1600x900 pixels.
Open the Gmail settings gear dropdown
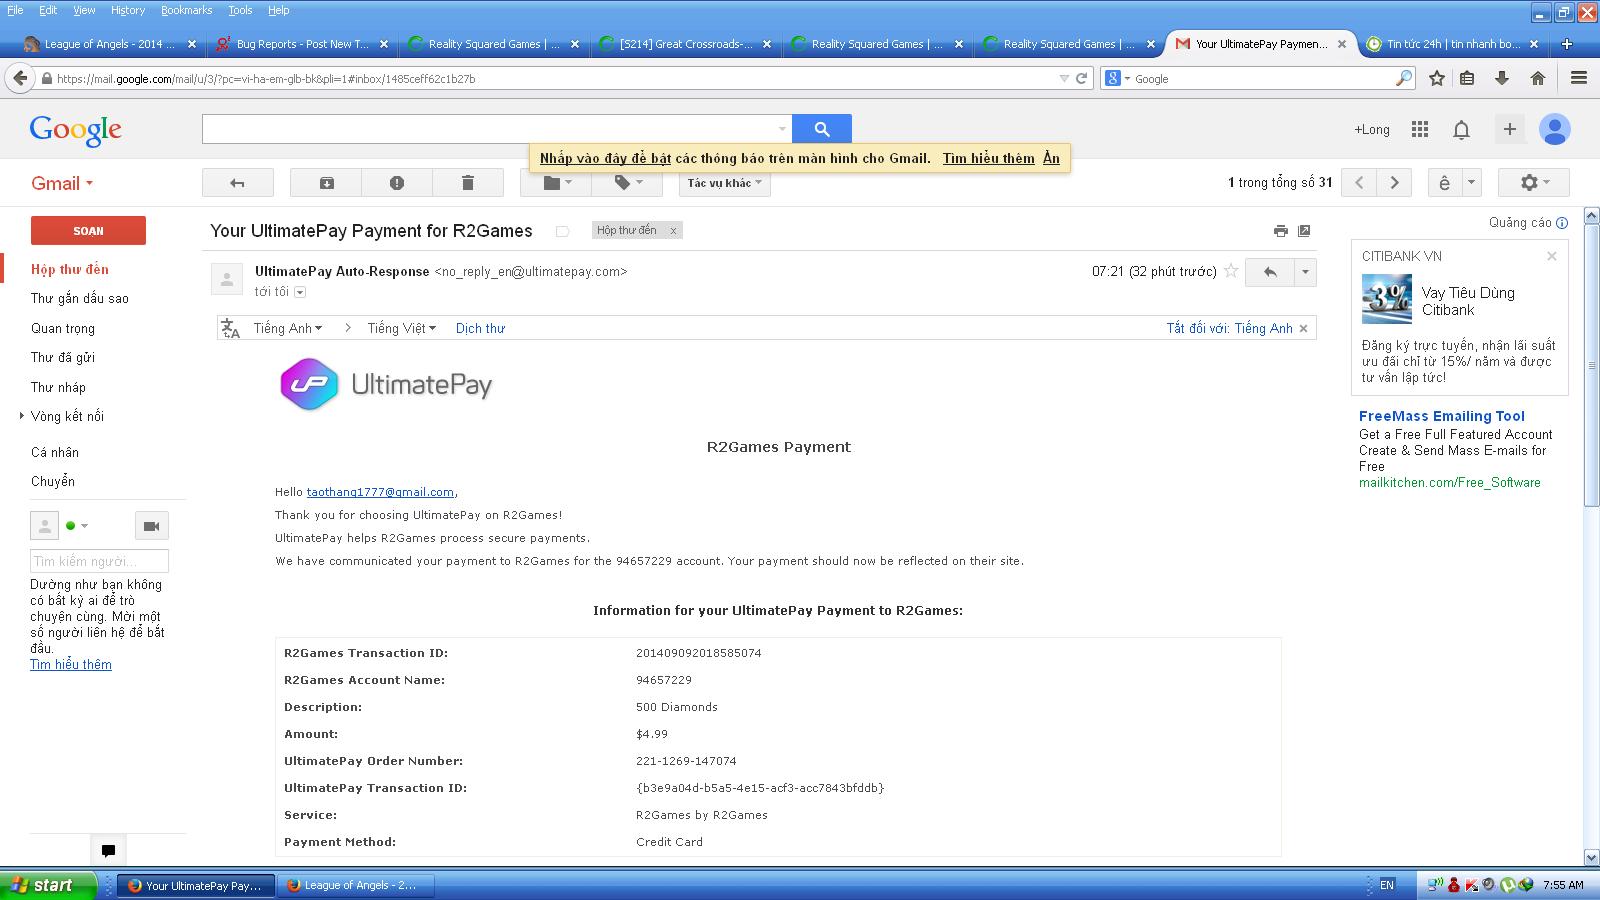click(x=1533, y=183)
